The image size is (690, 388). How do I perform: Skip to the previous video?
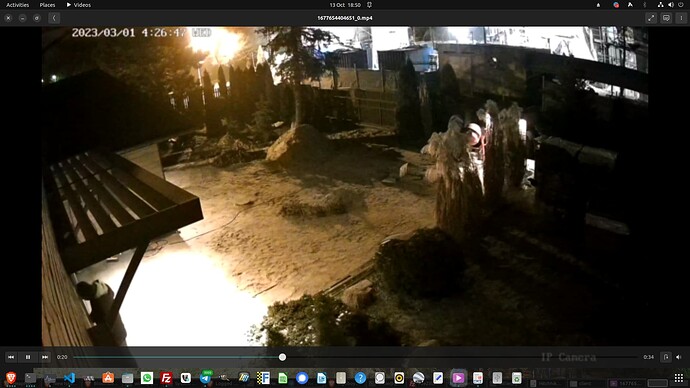click(x=11, y=357)
